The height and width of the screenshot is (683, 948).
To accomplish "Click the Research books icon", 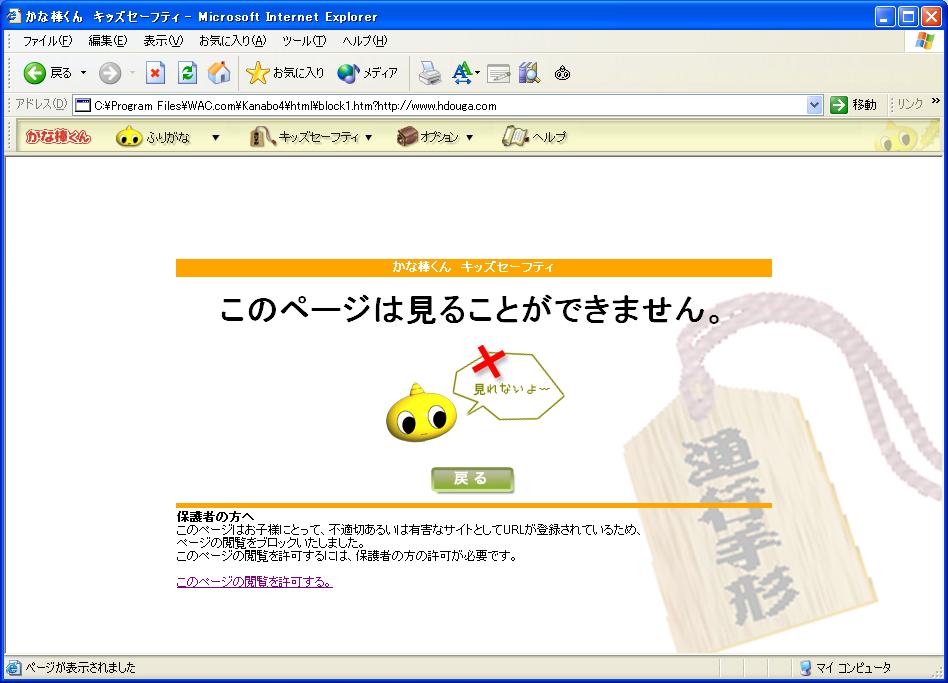I will (x=529, y=73).
